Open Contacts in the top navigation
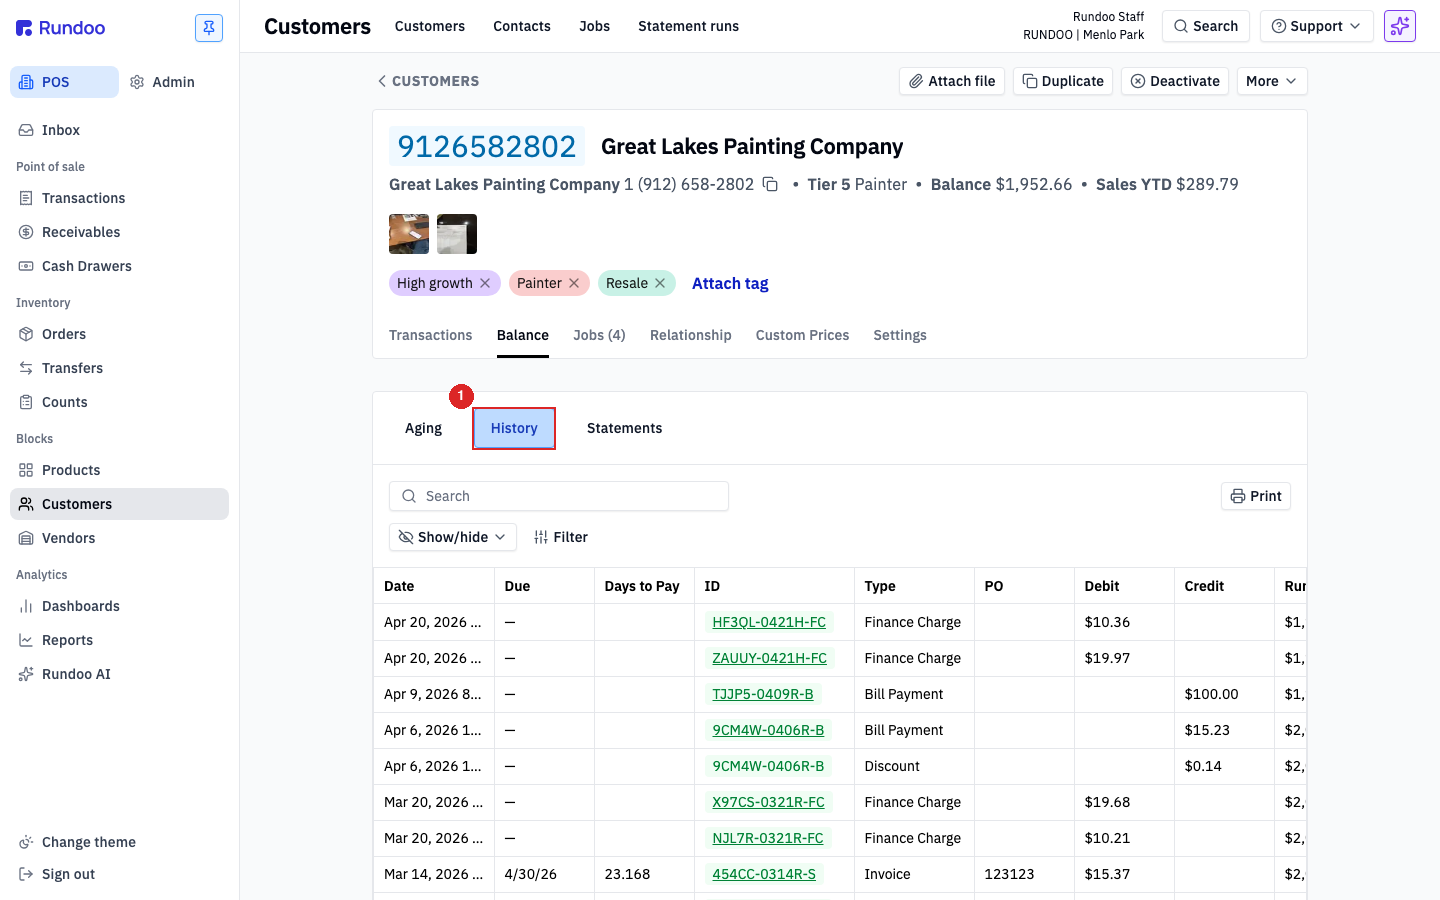This screenshot has width=1440, height=900. pyautogui.click(x=522, y=26)
